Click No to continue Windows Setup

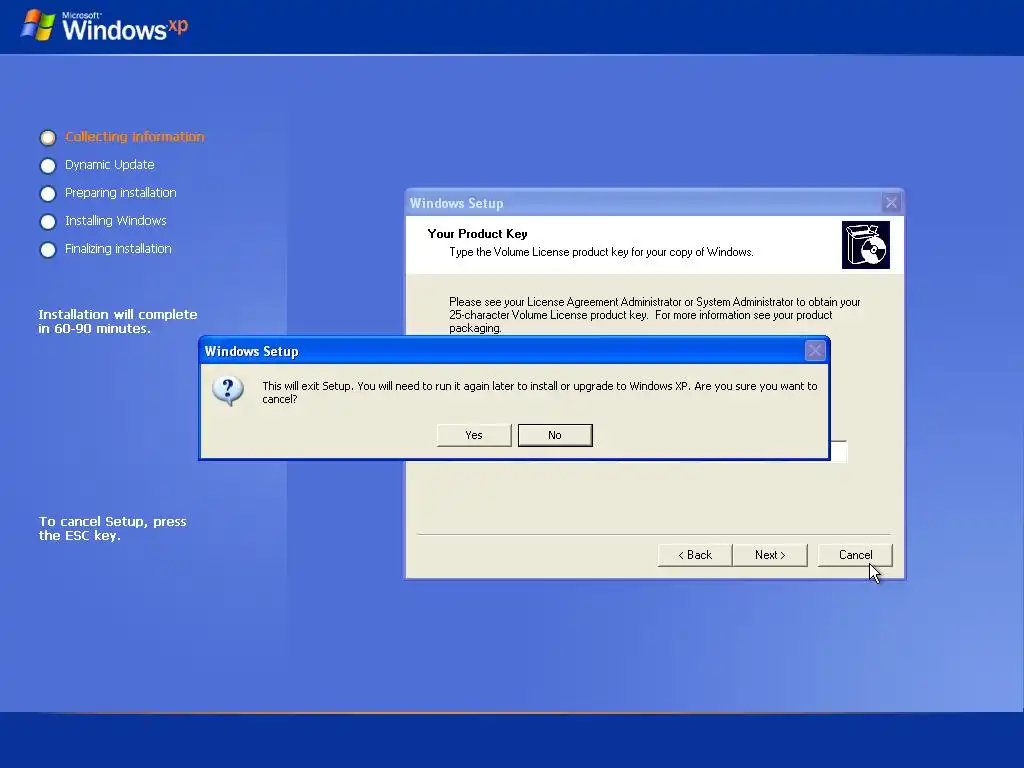pyautogui.click(x=555, y=435)
